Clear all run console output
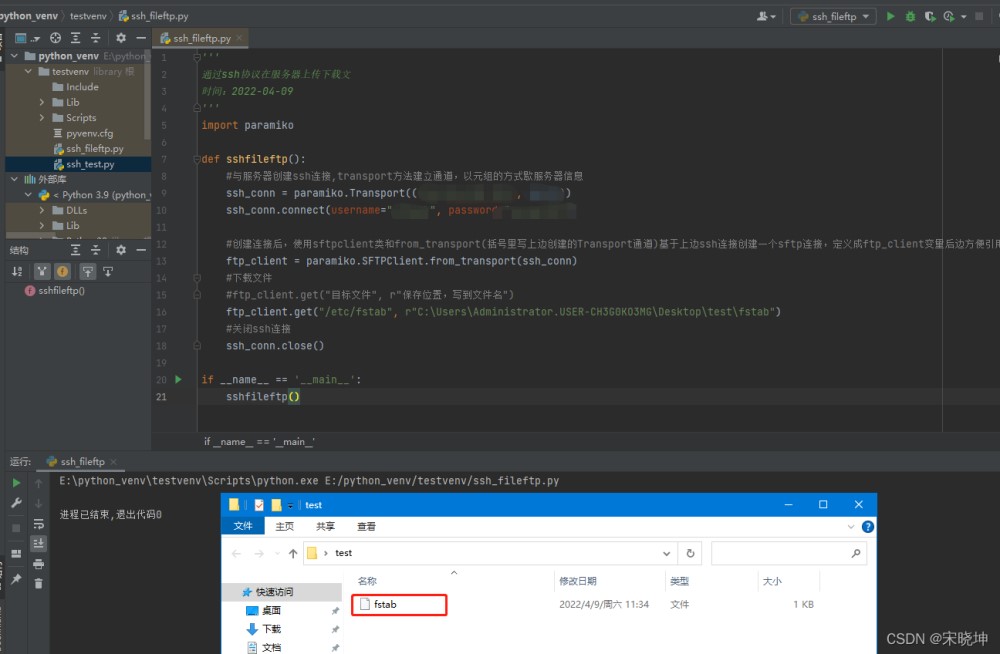The image size is (1000, 654). [x=39, y=584]
